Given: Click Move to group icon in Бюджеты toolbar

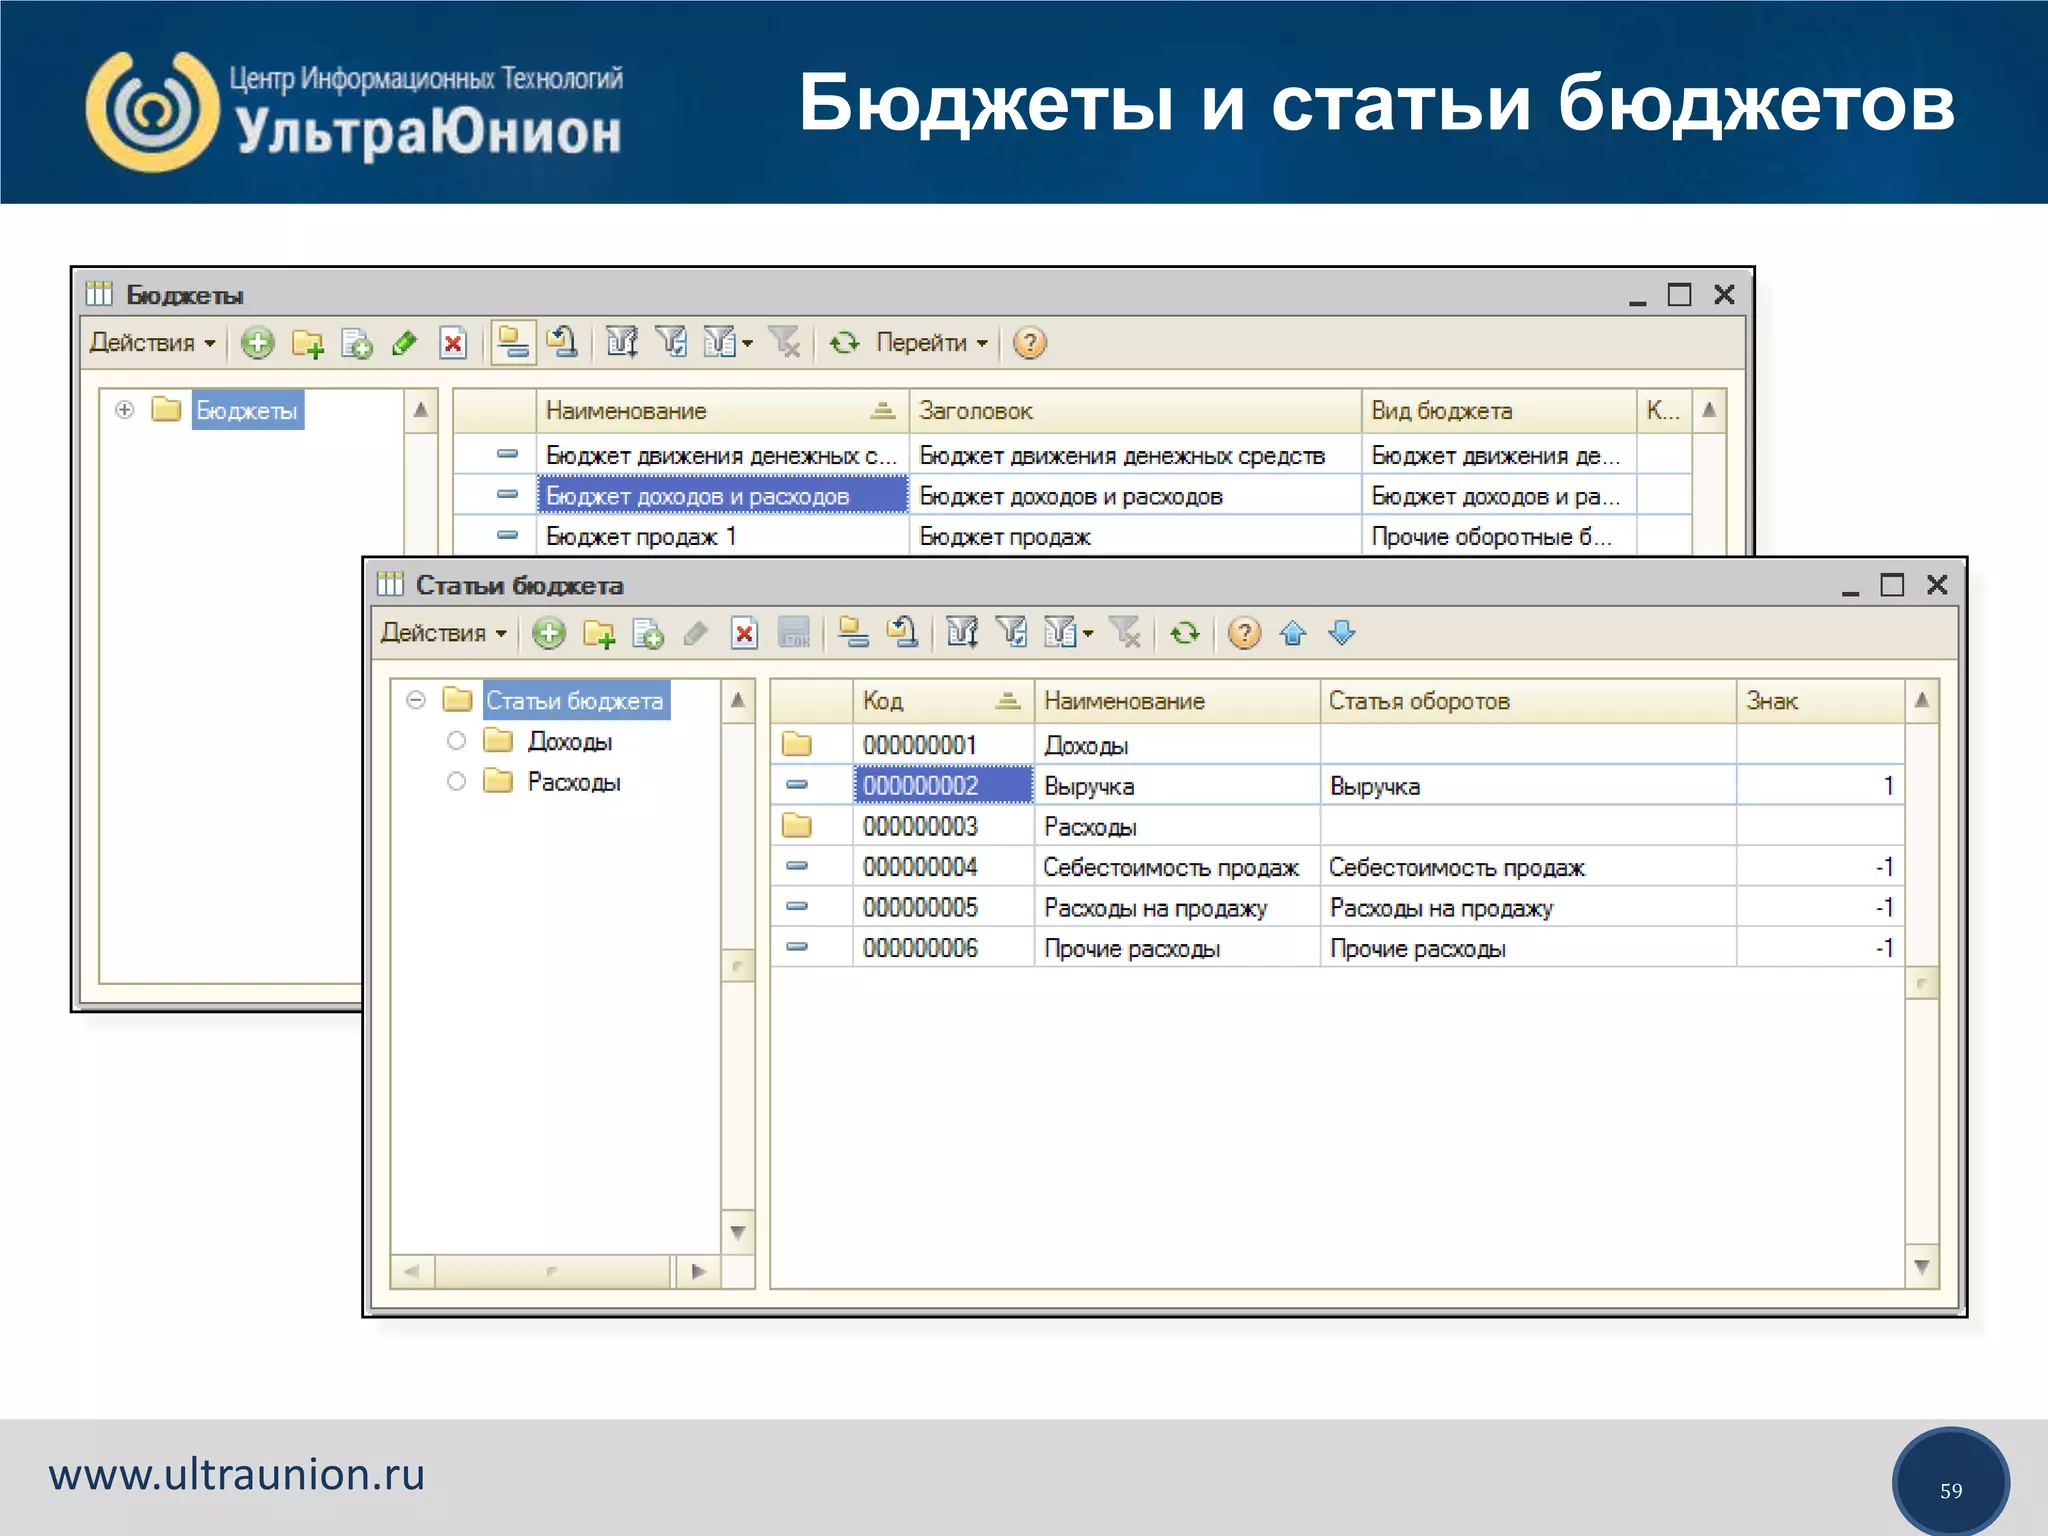Looking at the screenshot, I should pos(562,343).
